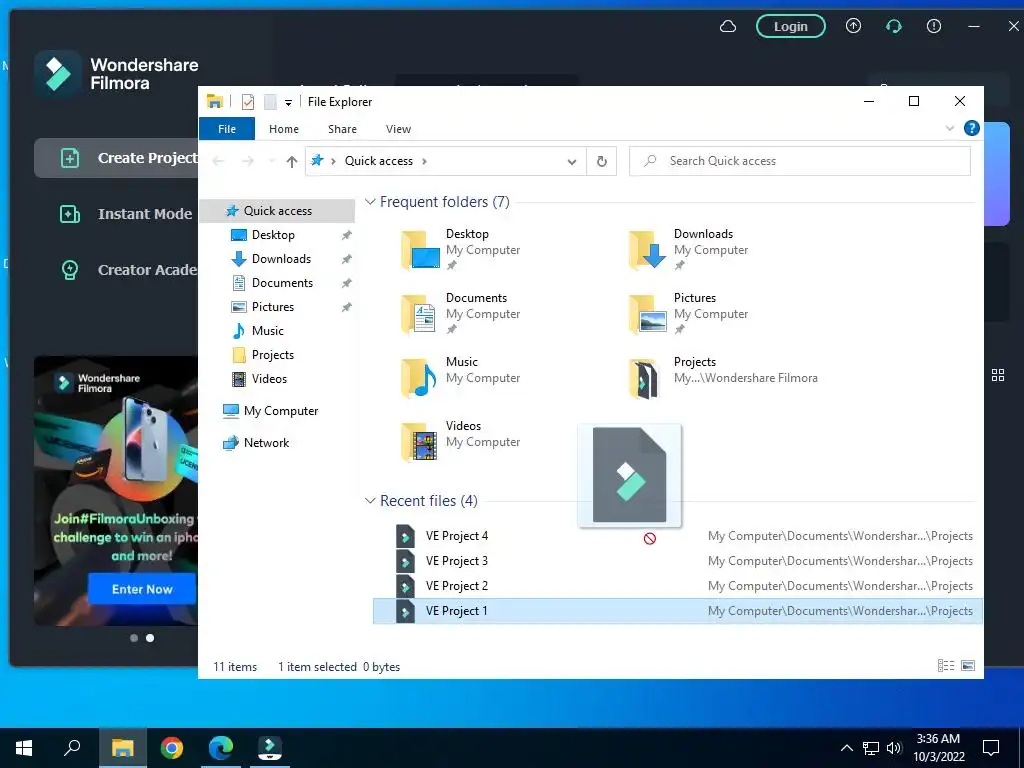Image resolution: width=1024 pixels, height=768 pixels.
Task: Click taskbar search magnifier
Action: point(72,748)
